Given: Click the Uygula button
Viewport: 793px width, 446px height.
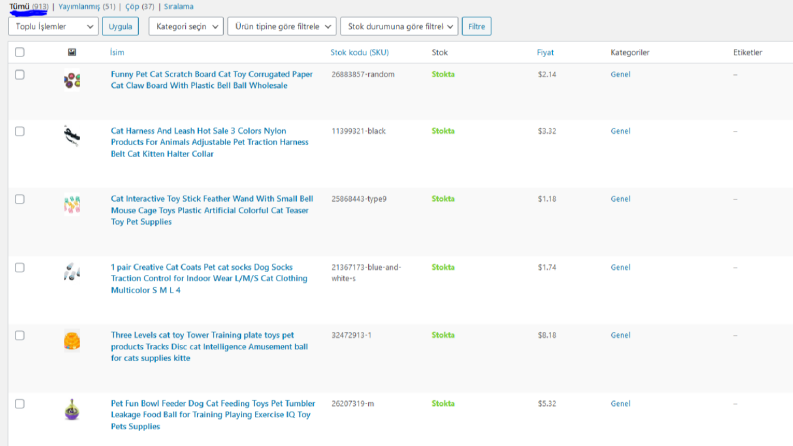Looking at the screenshot, I should coord(120,26).
